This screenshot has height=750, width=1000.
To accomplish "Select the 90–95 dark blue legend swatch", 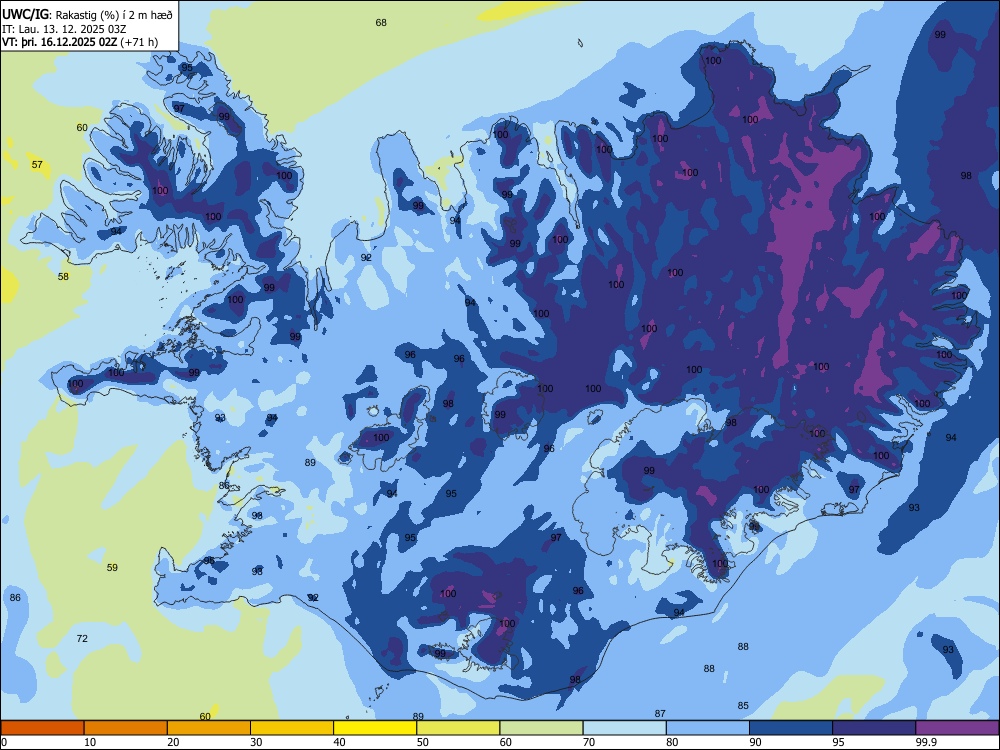I will pyautogui.click(x=791, y=728).
